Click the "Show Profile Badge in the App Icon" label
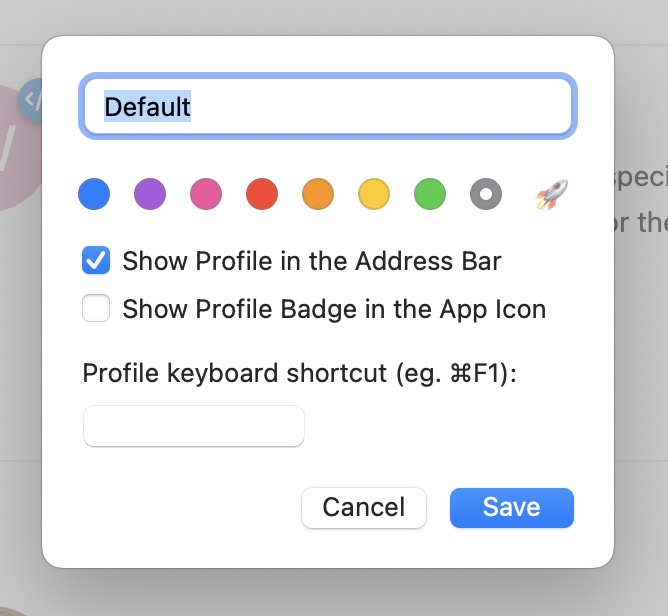The height and width of the screenshot is (616, 668). point(334,309)
